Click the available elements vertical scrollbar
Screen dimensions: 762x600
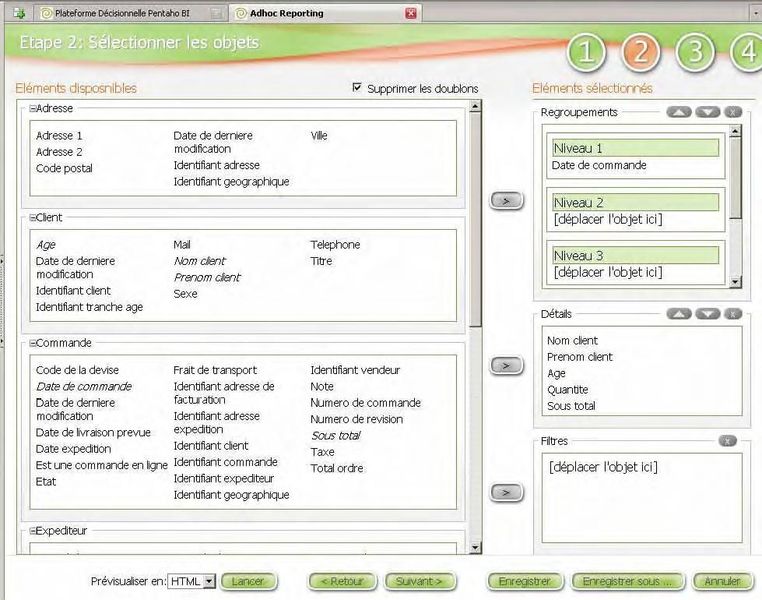pyautogui.click(x=476, y=220)
